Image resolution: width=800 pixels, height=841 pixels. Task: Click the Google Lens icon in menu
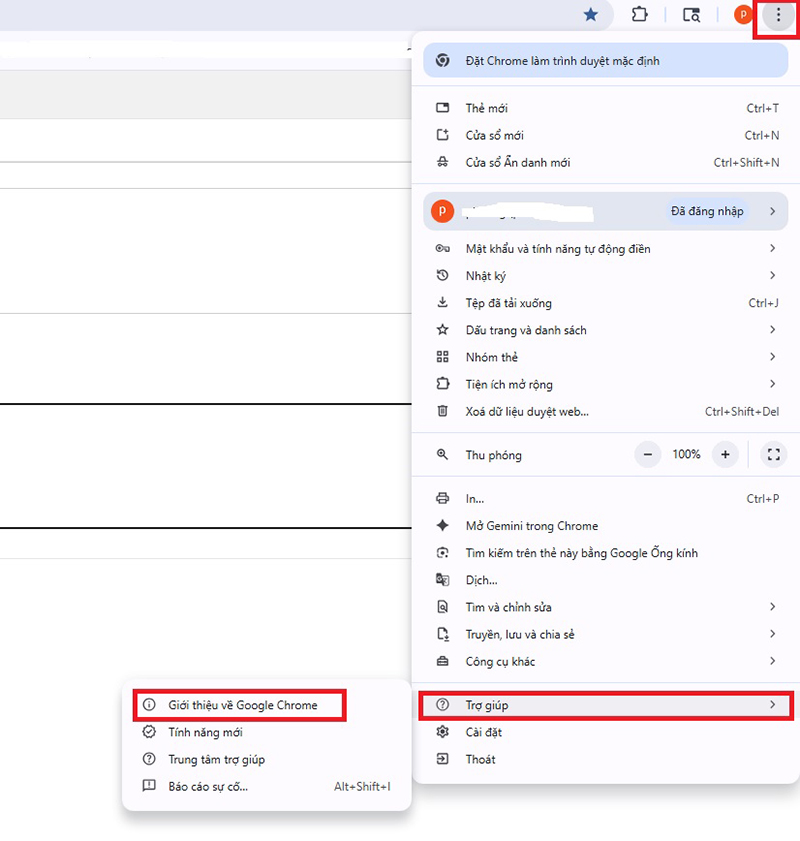[442, 552]
